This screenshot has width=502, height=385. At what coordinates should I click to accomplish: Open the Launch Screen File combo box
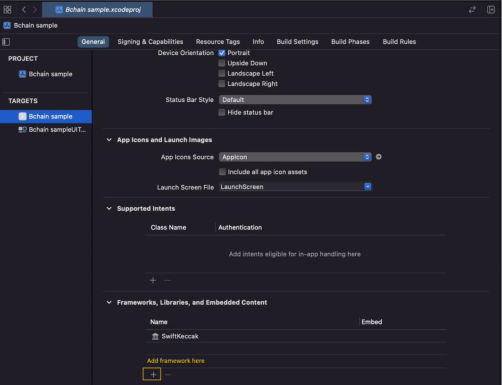(x=295, y=187)
